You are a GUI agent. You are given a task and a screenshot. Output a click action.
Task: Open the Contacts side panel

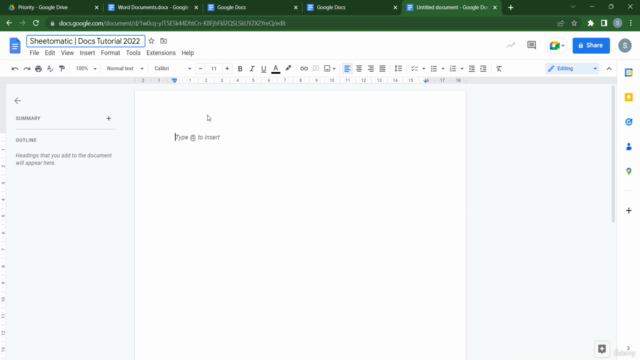tap(629, 147)
